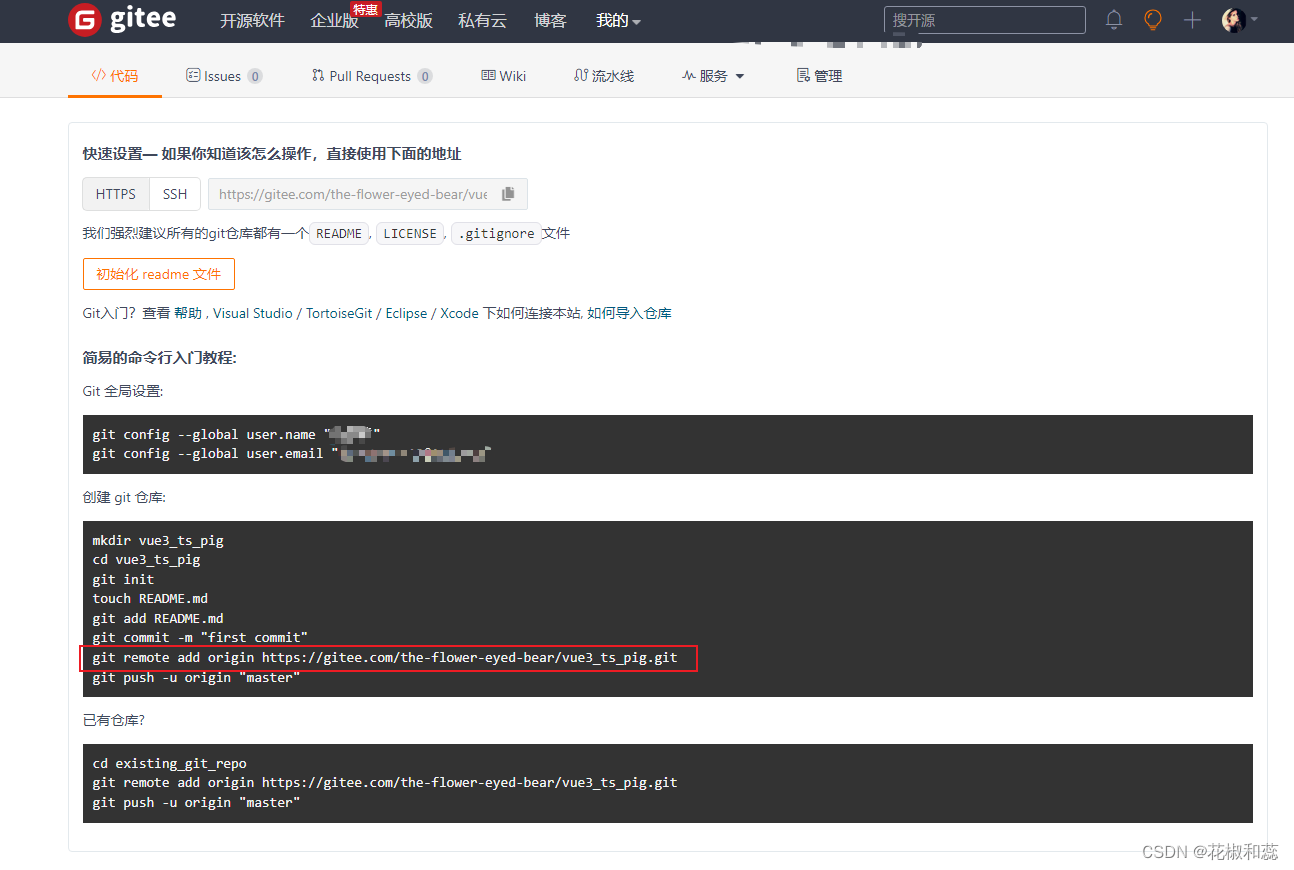Click 'git add README.md' line
Screen dimensions: 1294x870
point(158,618)
